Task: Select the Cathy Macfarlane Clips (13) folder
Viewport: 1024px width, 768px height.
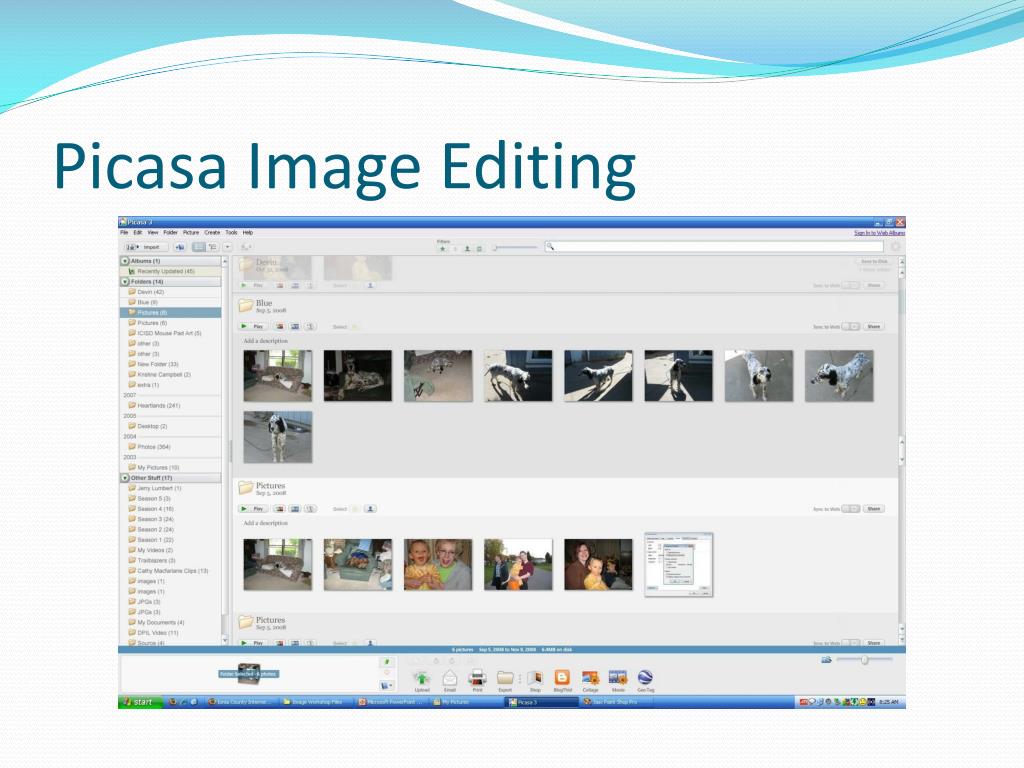Action: pos(172,571)
